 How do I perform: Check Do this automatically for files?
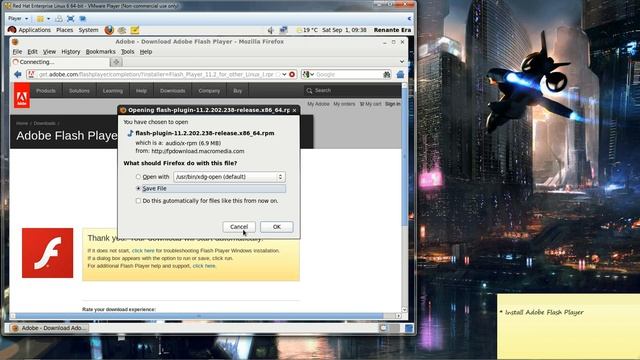point(138,201)
